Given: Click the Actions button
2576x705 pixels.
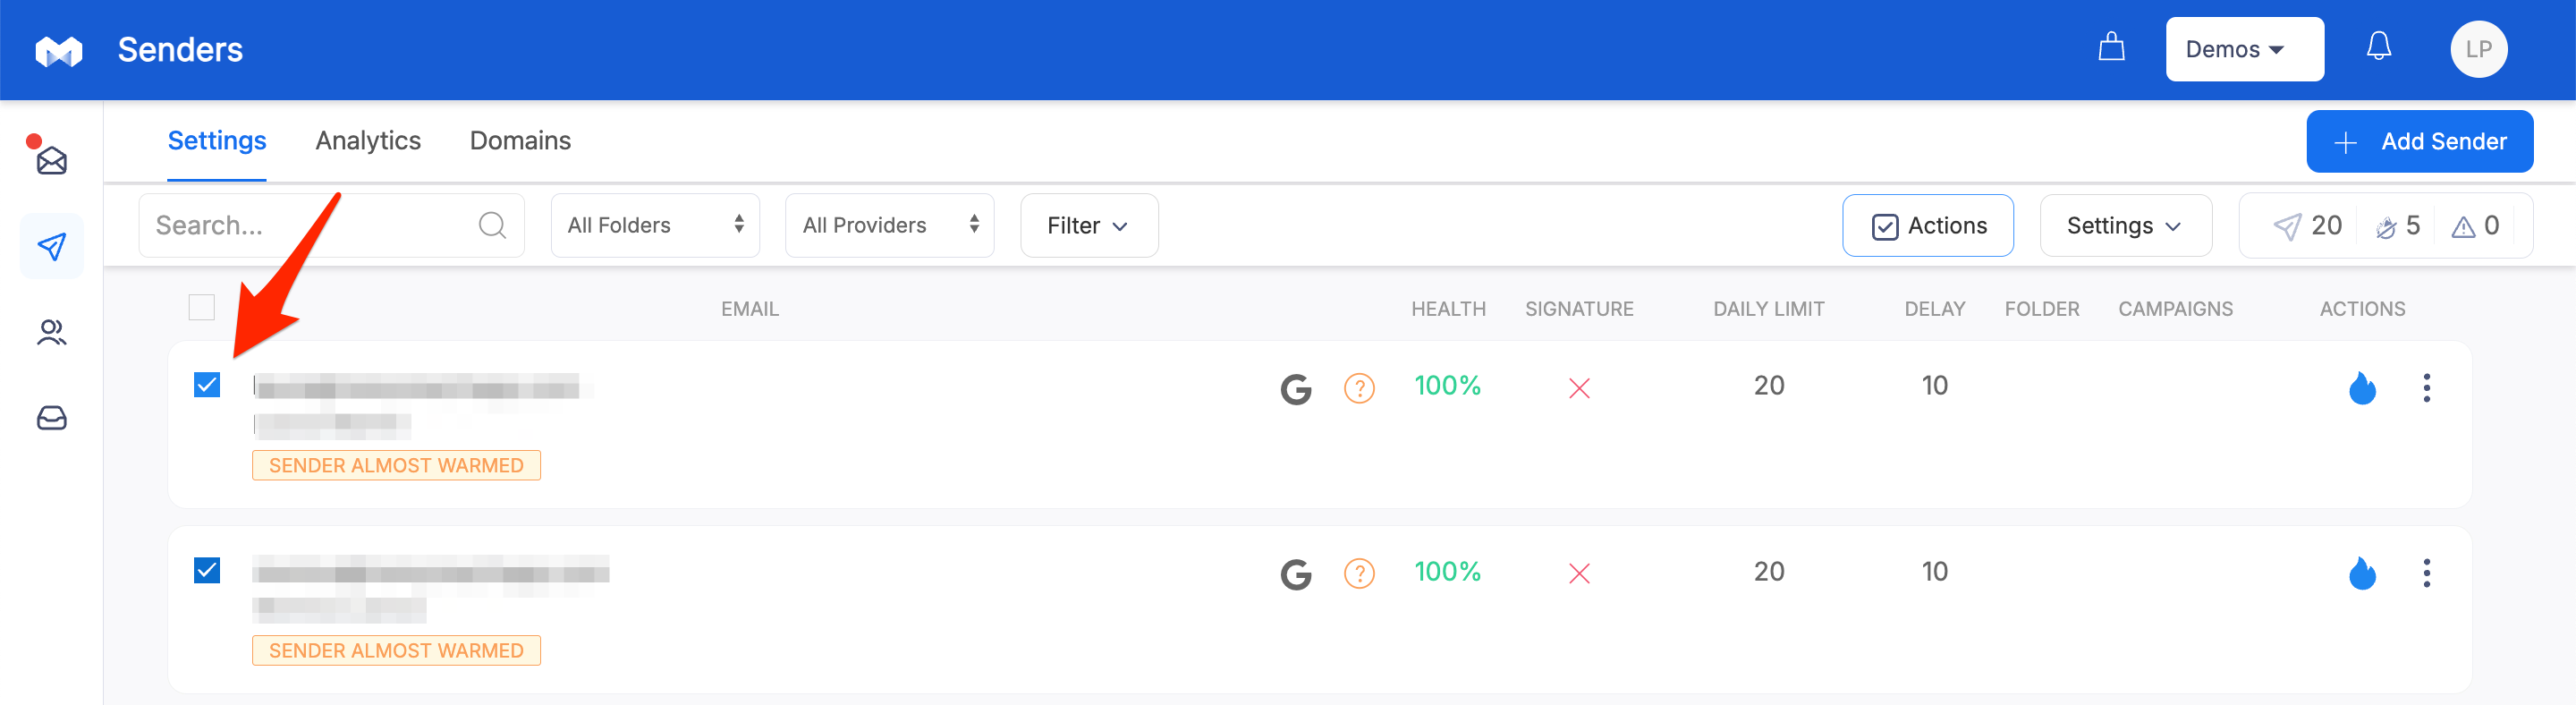Looking at the screenshot, I should tap(1927, 226).
